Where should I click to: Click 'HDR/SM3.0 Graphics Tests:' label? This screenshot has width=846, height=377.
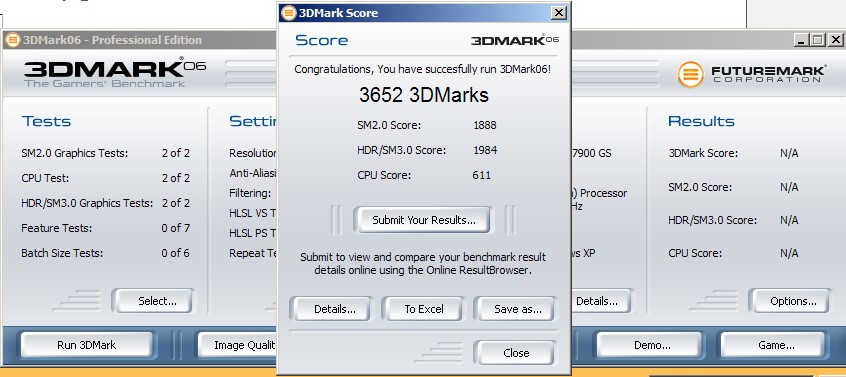[87, 203]
